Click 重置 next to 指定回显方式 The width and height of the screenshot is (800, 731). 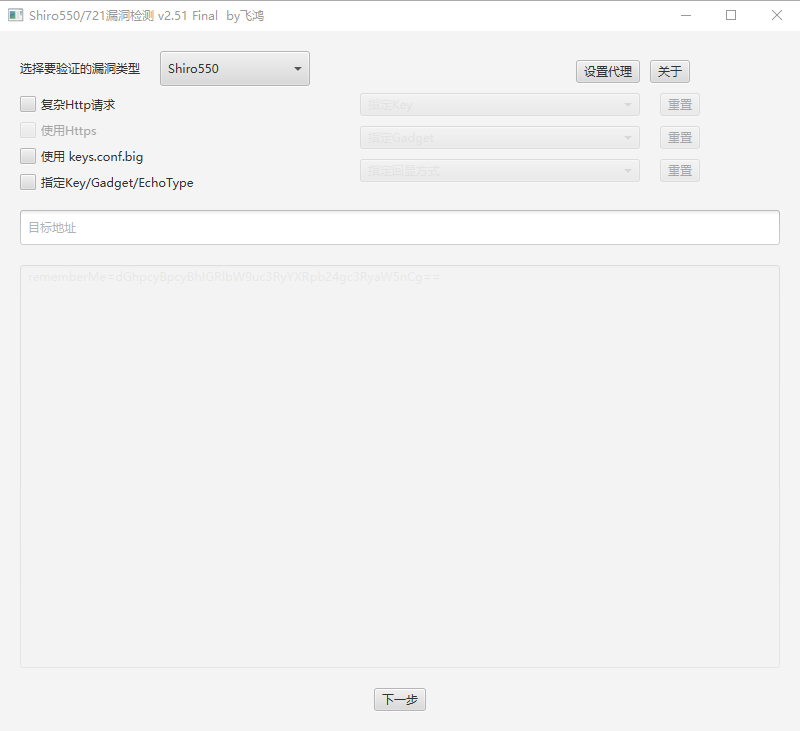point(680,170)
